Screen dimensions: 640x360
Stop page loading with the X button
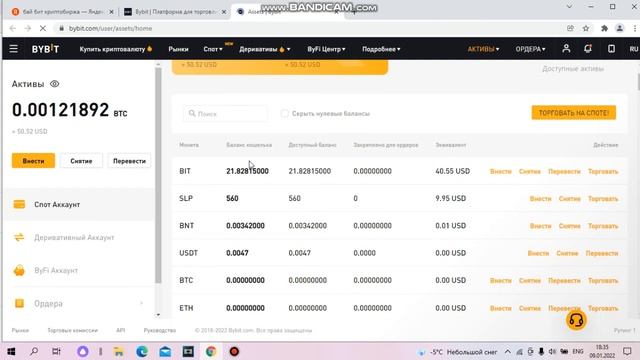point(43,28)
